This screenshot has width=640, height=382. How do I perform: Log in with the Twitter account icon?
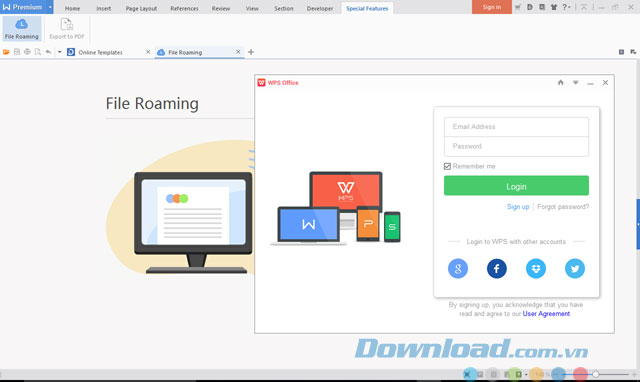point(575,269)
